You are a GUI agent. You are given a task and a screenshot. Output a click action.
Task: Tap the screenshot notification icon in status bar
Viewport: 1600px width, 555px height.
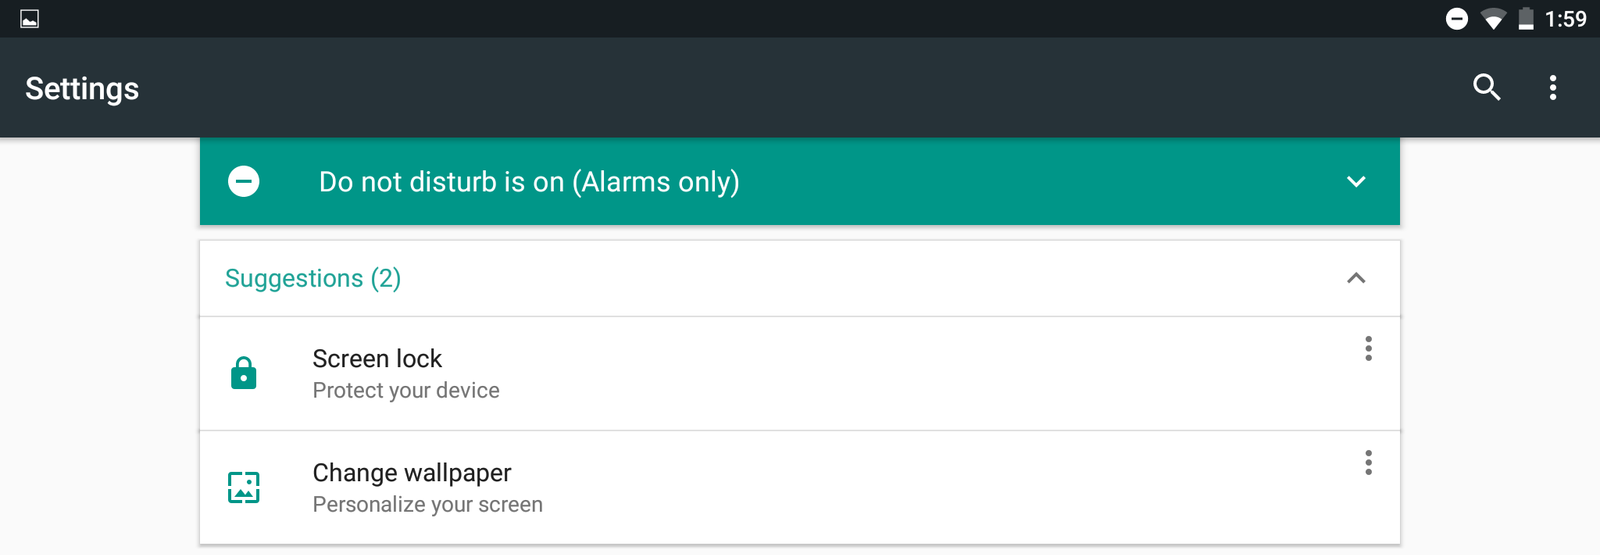point(30,19)
